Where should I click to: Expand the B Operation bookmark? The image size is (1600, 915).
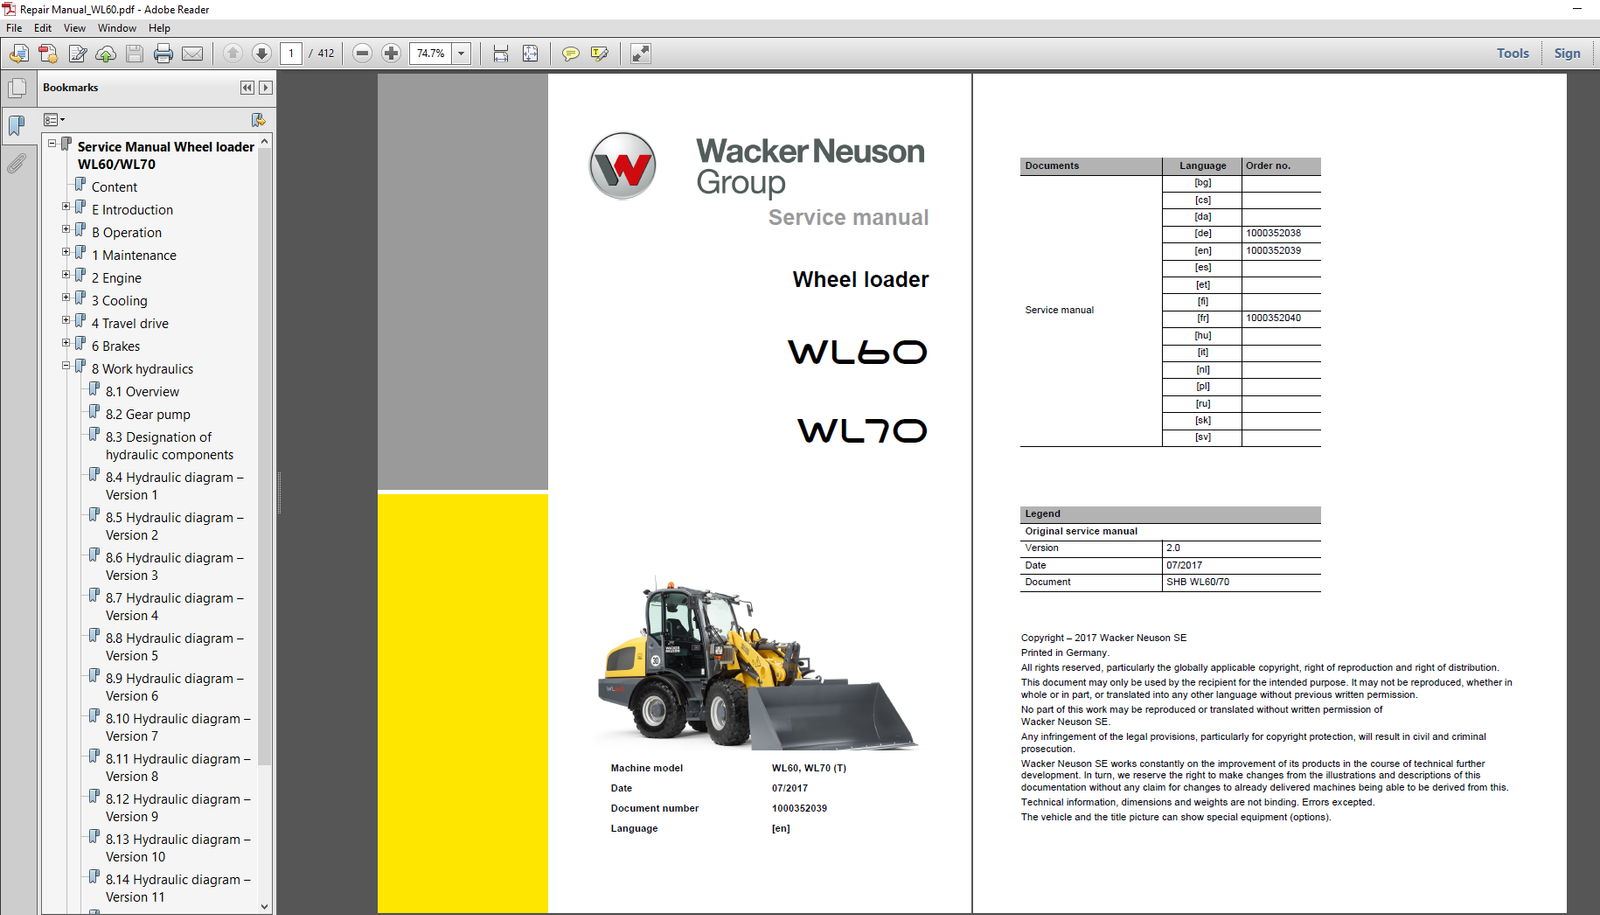pos(66,230)
